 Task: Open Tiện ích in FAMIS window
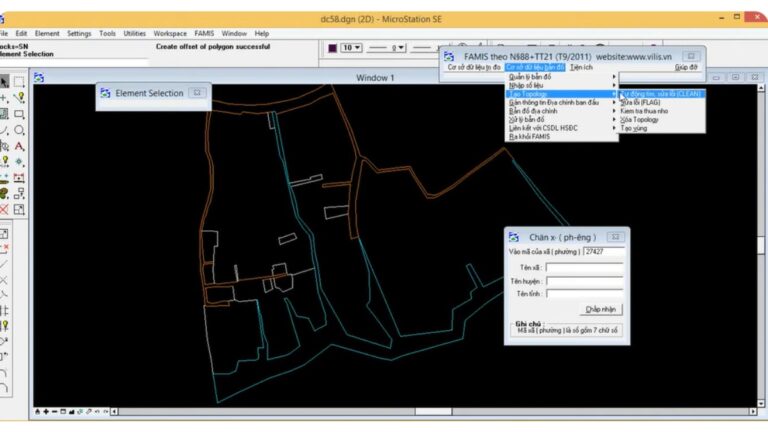coord(582,67)
